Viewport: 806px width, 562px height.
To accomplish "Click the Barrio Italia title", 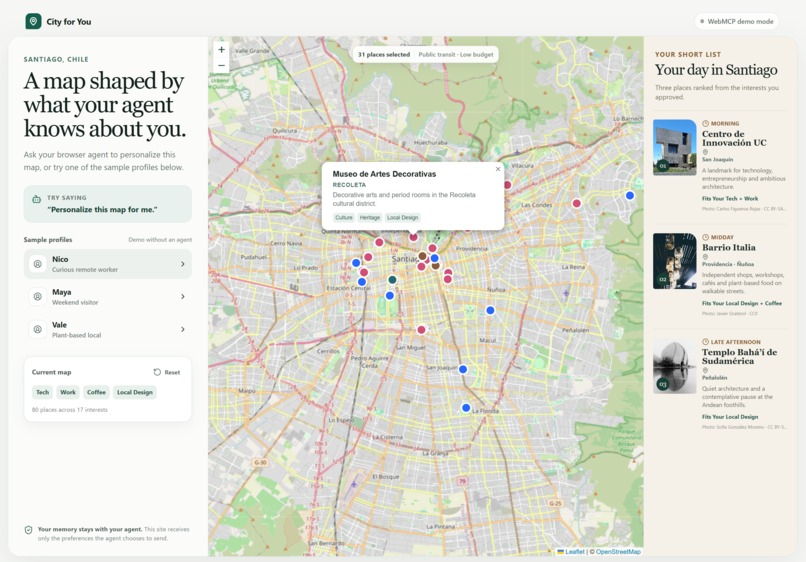I will click(x=729, y=247).
